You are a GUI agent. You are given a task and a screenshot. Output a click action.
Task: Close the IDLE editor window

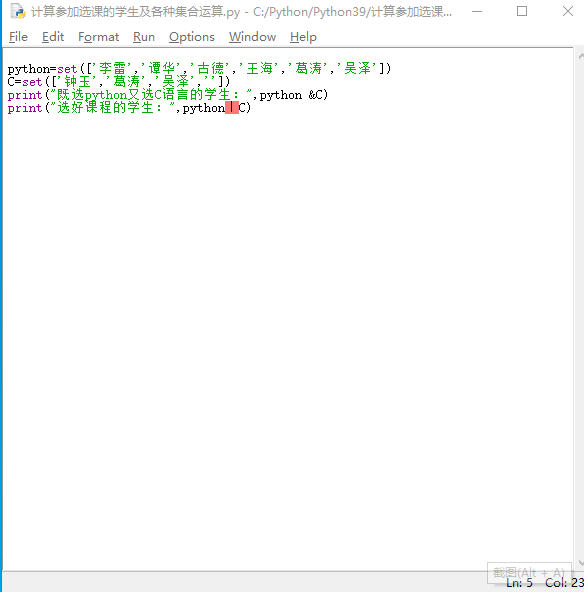[567, 12]
